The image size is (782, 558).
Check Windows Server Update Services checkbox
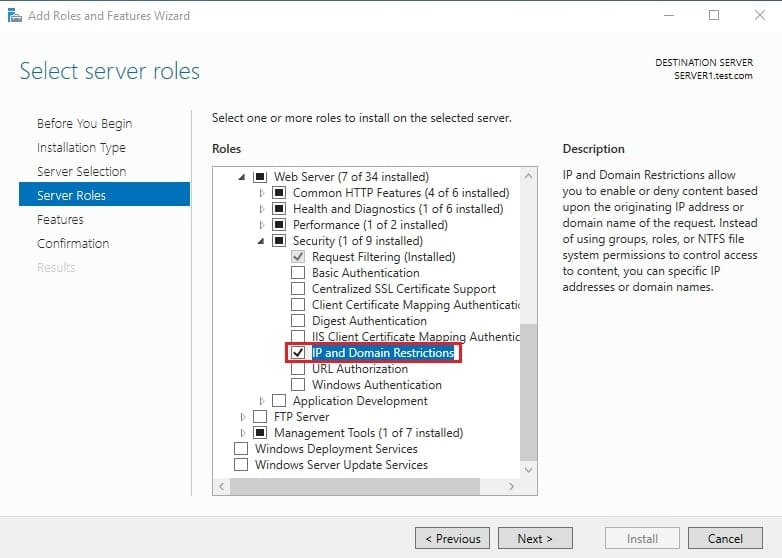(241, 464)
